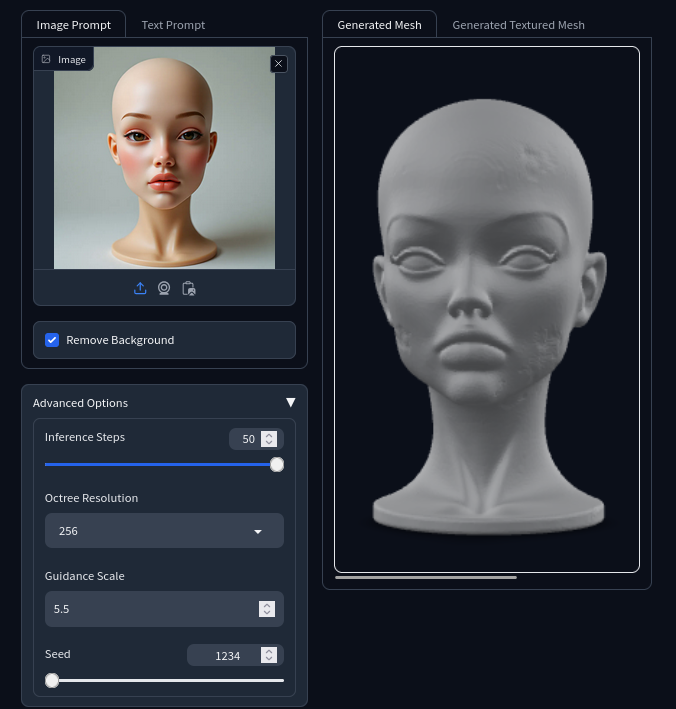Select the Generated Mesh tab

[379, 25]
